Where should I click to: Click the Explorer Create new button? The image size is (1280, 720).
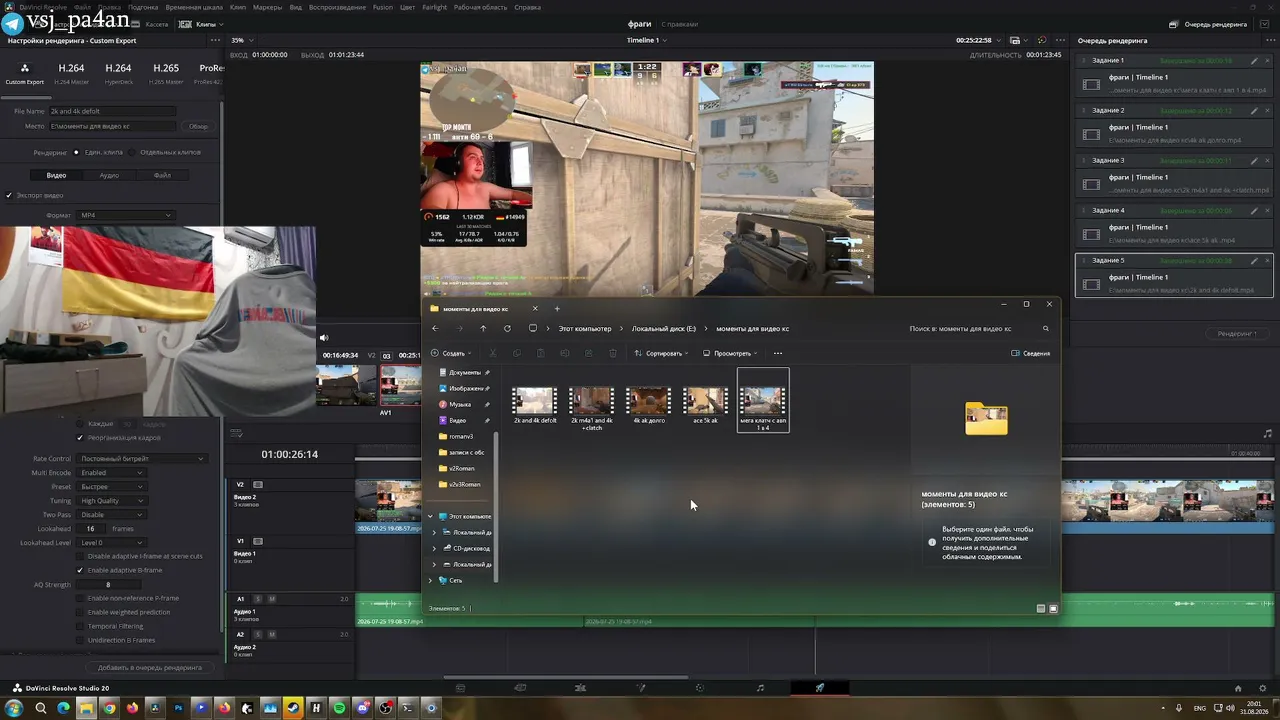click(449, 353)
